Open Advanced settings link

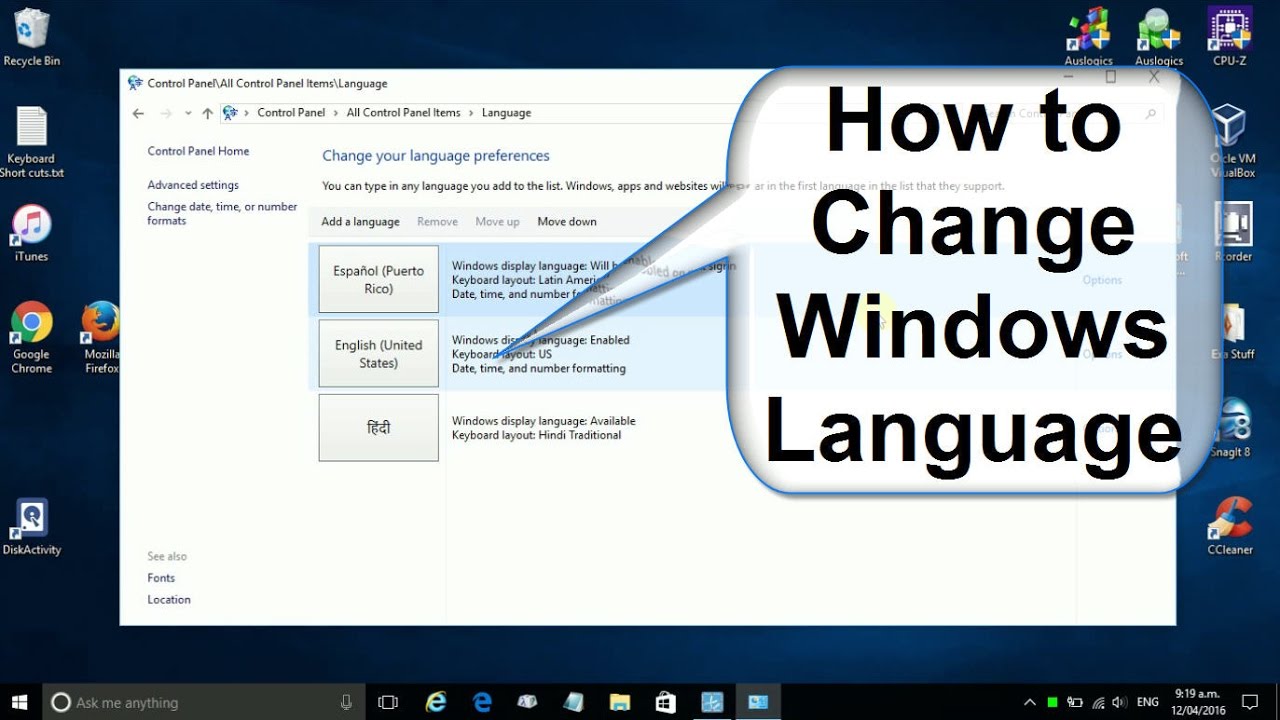(x=193, y=185)
